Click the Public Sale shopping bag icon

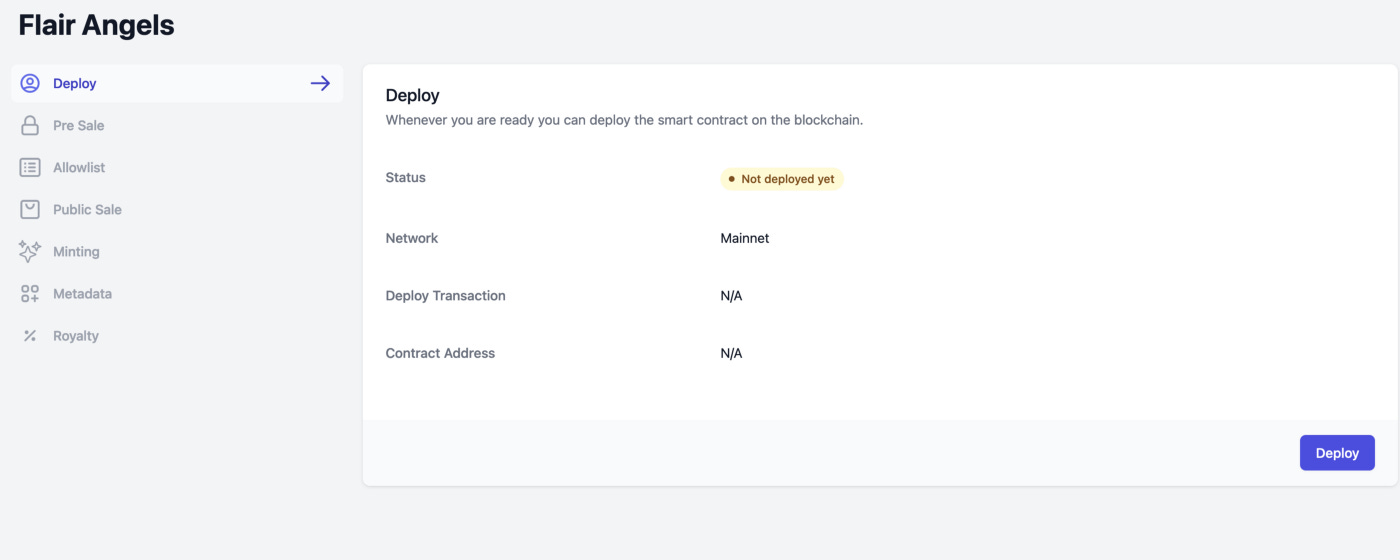coord(30,210)
